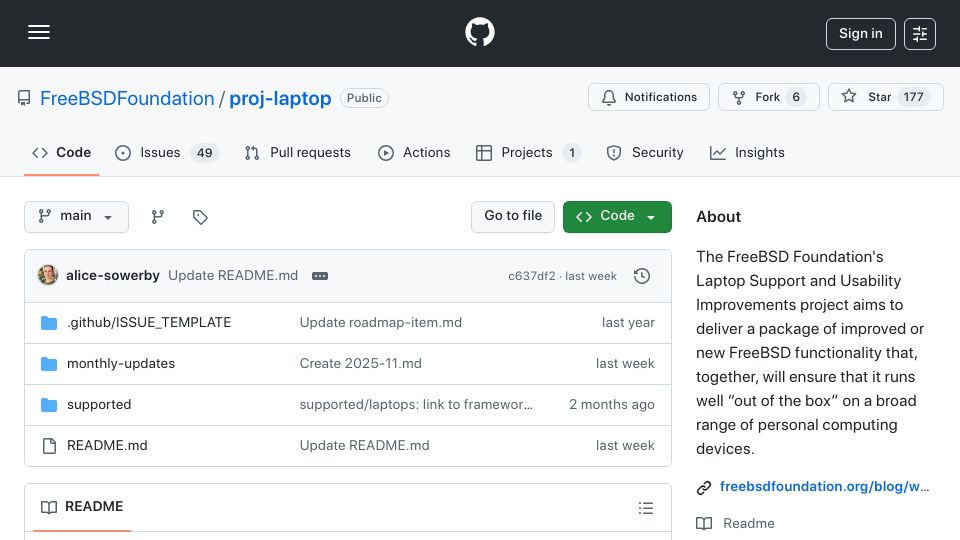
Task: Go to GitHub homepage via Octocat logo
Action: point(479,32)
